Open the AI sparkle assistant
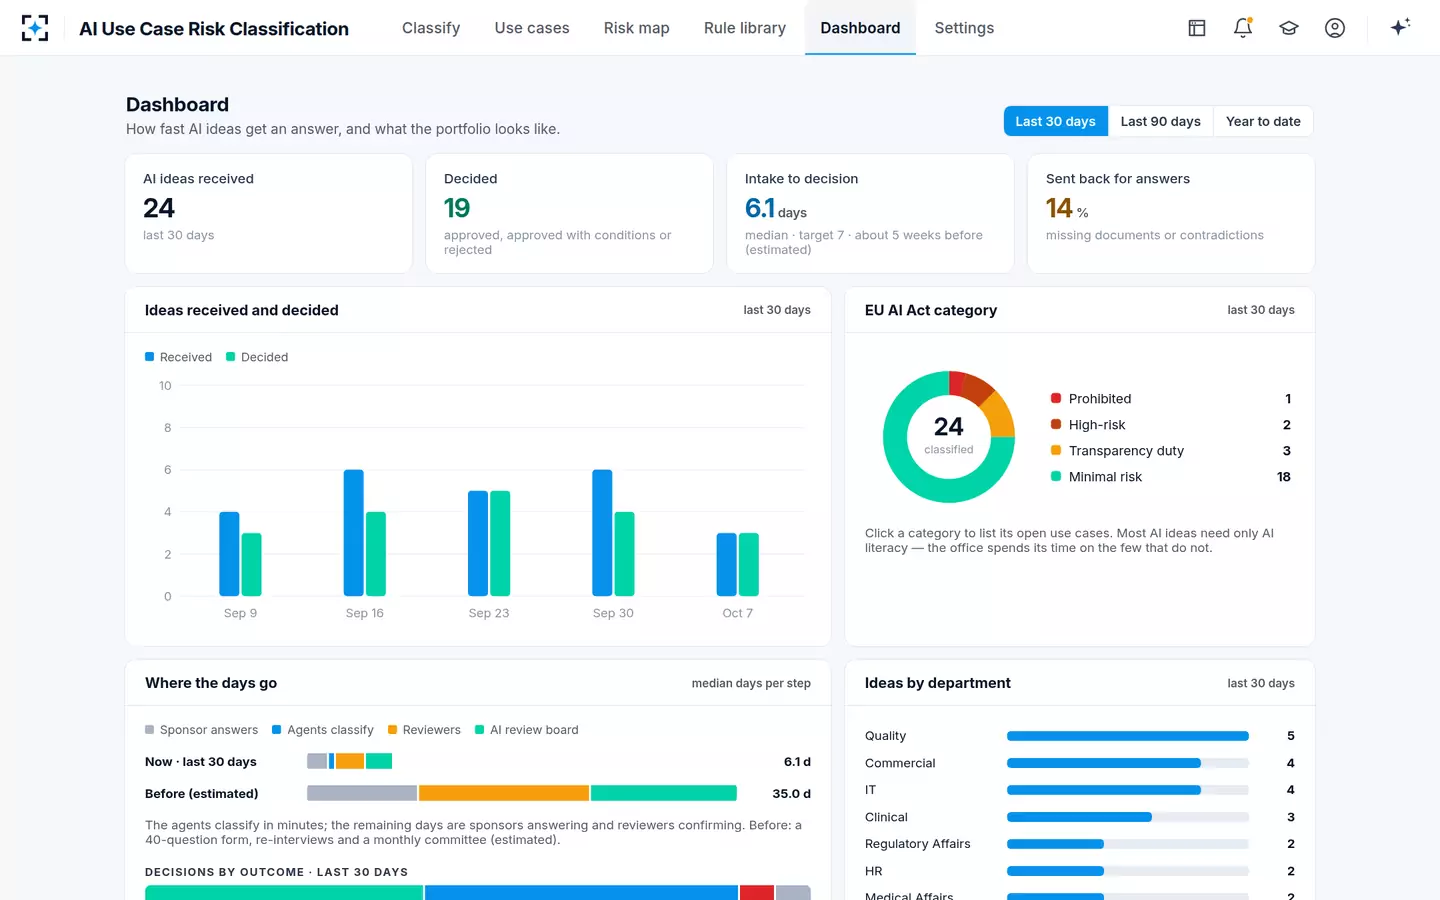 point(1400,27)
